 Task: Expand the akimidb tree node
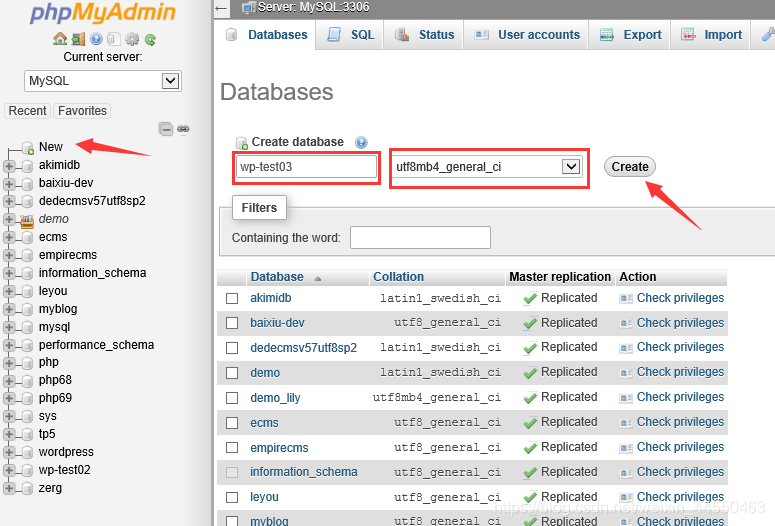pyautogui.click(x=8, y=166)
